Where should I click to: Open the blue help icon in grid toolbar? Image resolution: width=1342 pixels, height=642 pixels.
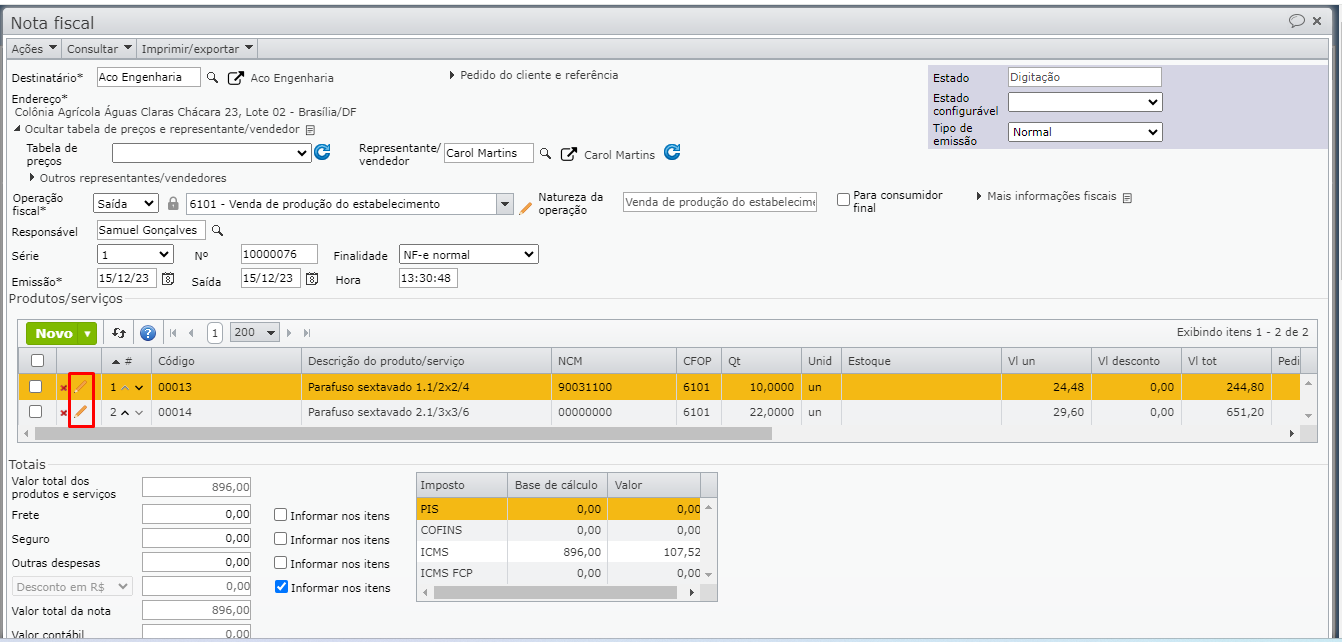pyautogui.click(x=148, y=333)
